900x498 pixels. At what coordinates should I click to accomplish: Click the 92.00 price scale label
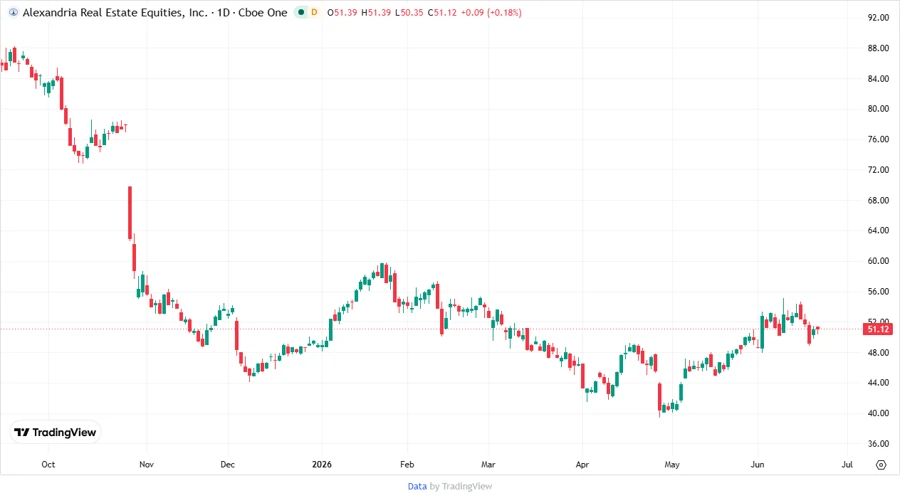[878, 18]
